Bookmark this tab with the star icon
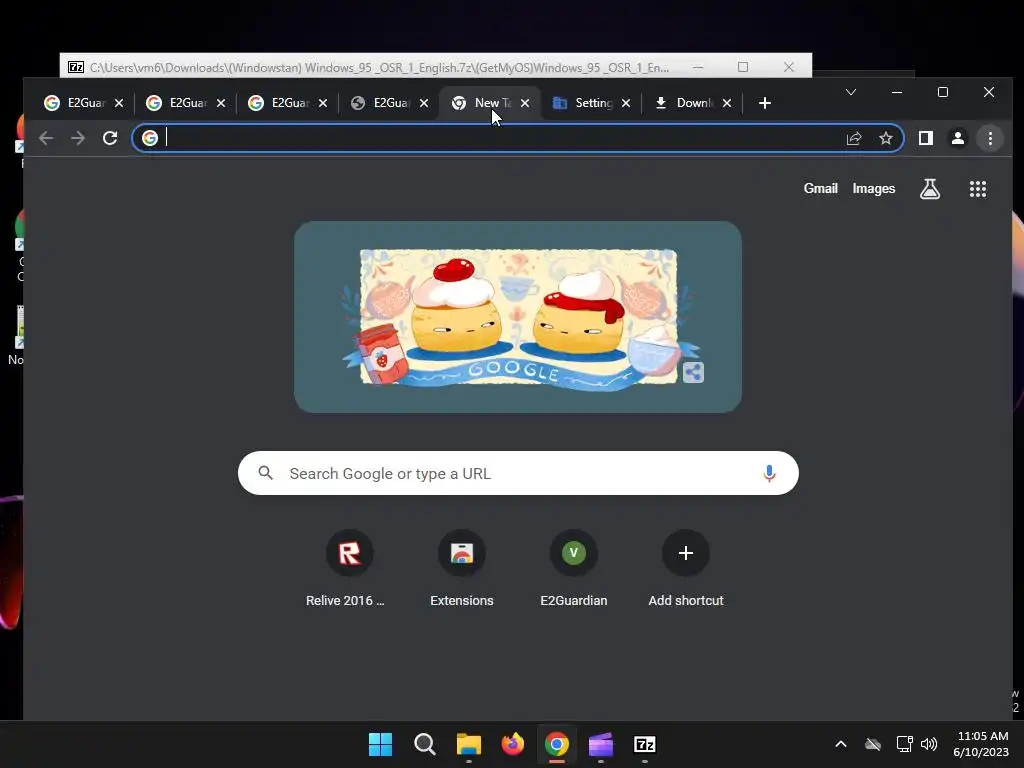The image size is (1024, 768). (886, 138)
